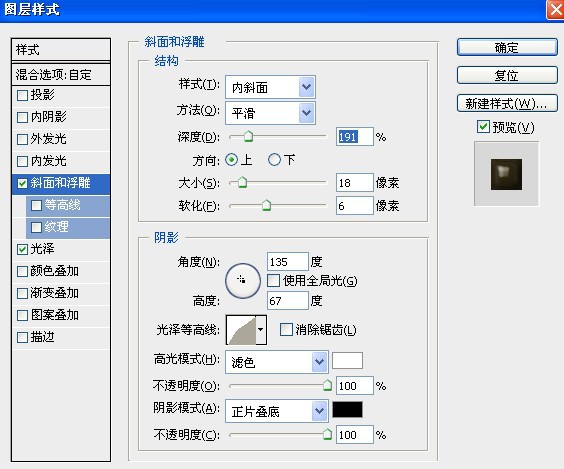Click the angle dial compass control

click(x=243, y=281)
